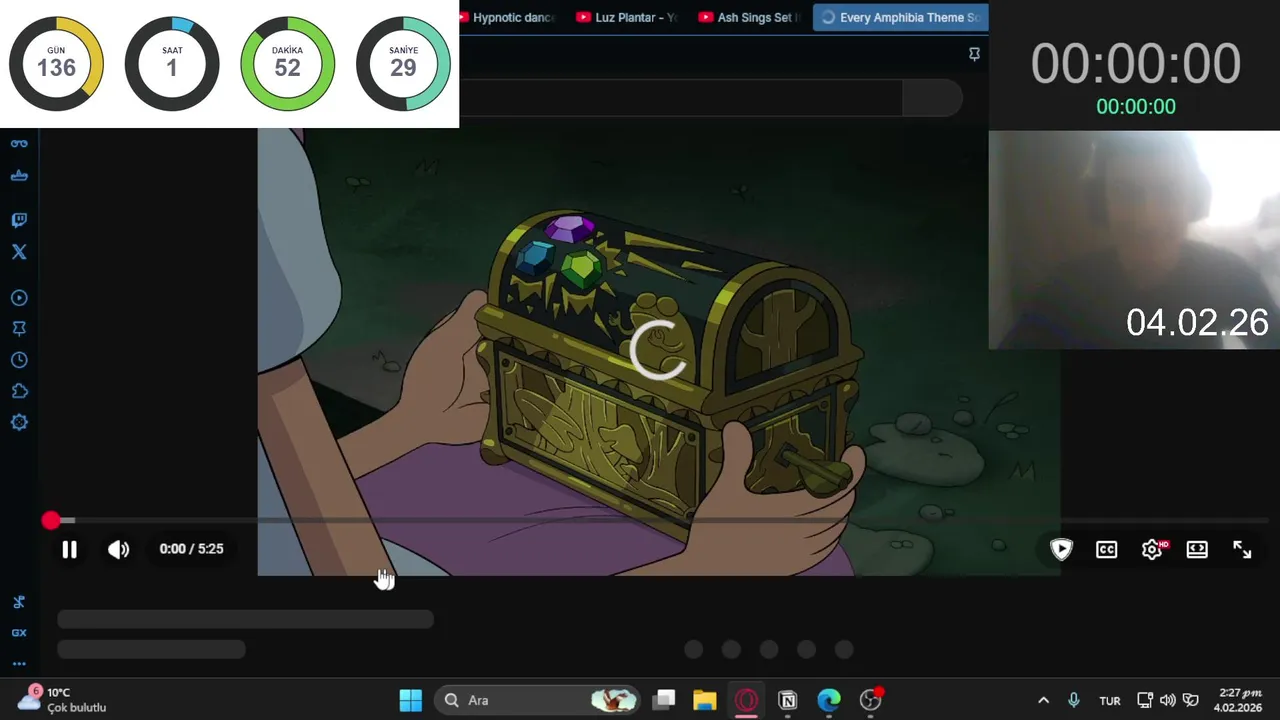Open the pinboards icon in the Opera sidebar
1280x720 pixels.
[x=19, y=329]
